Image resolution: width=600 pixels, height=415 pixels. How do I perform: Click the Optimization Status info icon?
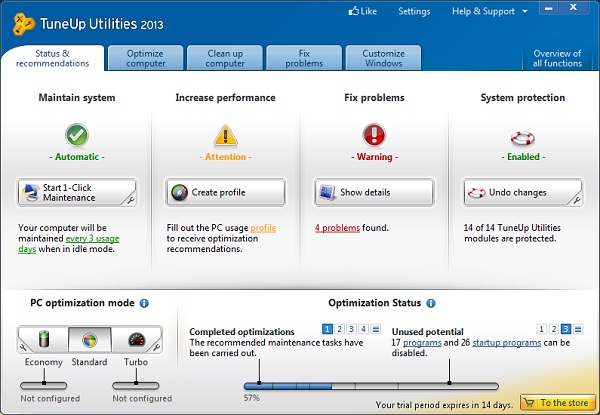pyautogui.click(x=431, y=303)
